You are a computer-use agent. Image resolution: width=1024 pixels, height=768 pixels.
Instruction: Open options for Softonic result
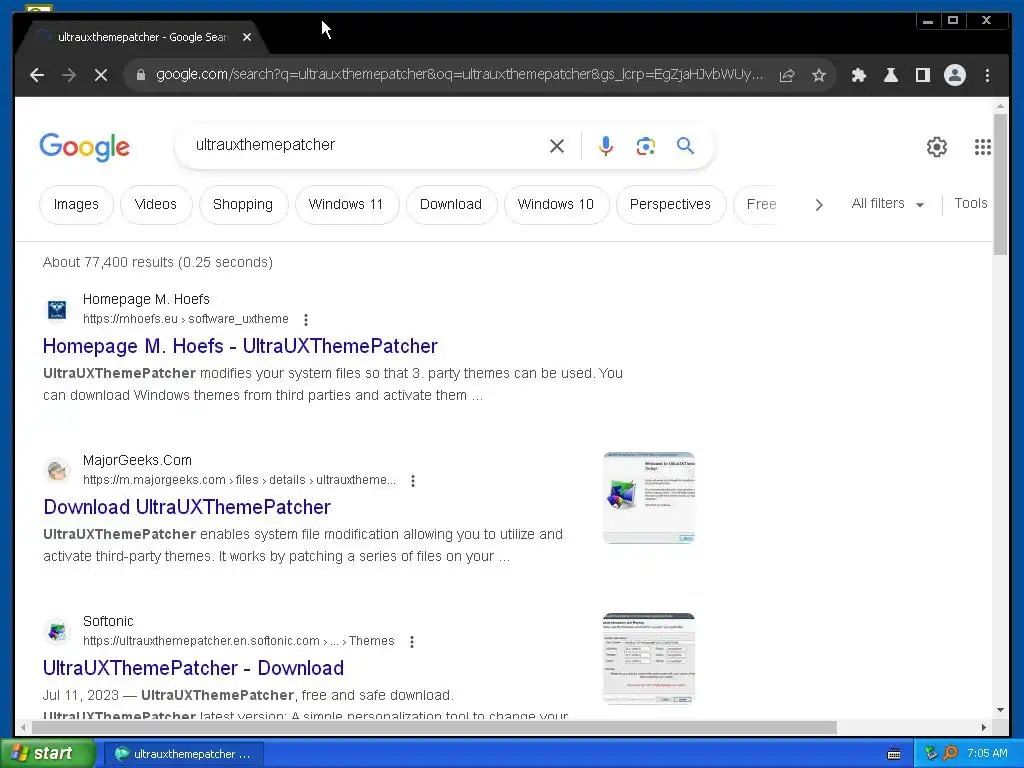pos(412,642)
